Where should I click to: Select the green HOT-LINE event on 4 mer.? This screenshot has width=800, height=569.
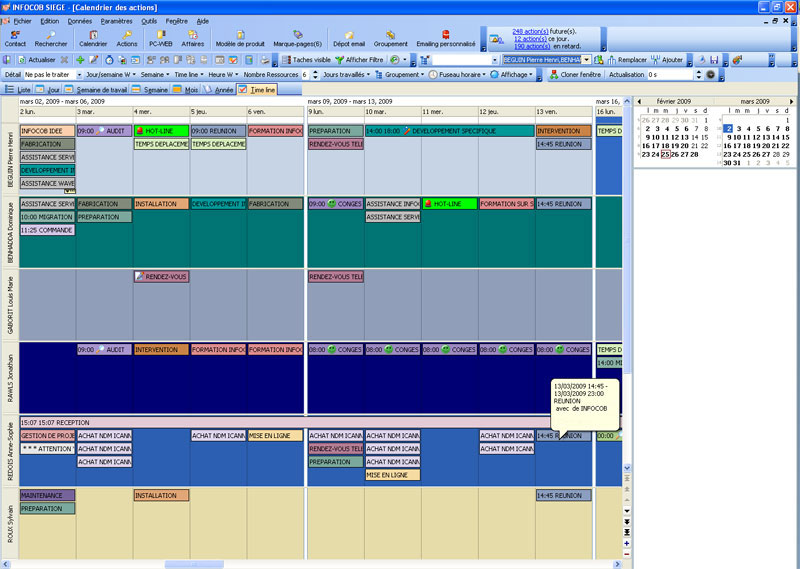[x=161, y=131]
